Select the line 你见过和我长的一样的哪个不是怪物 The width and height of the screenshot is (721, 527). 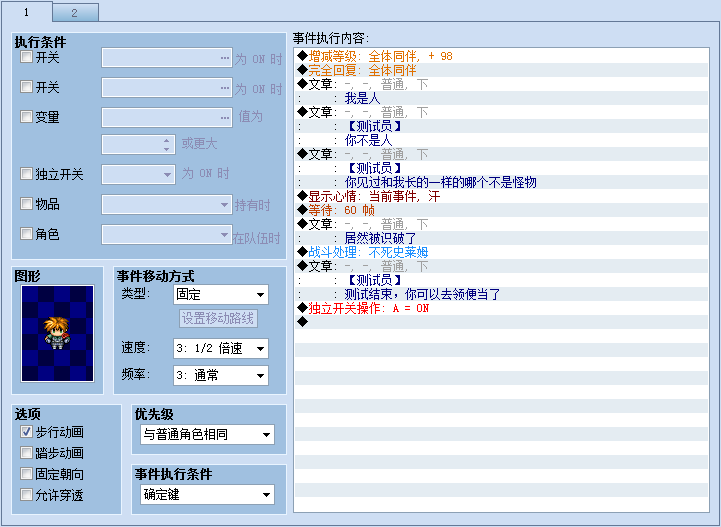click(x=501, y=182)
